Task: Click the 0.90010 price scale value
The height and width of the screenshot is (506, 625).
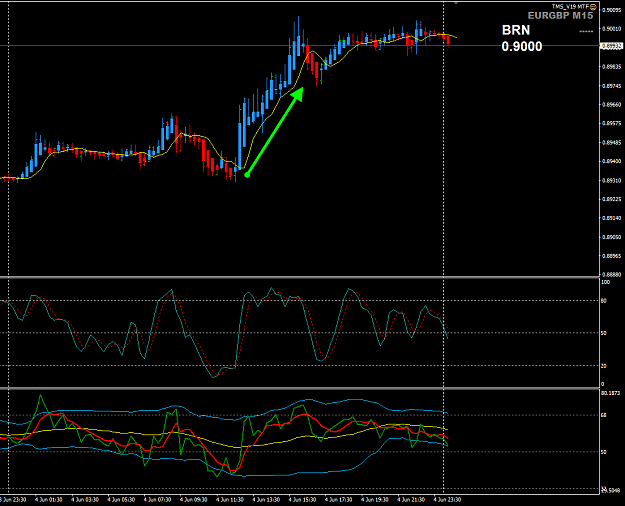Action: [x=612, y=29]
